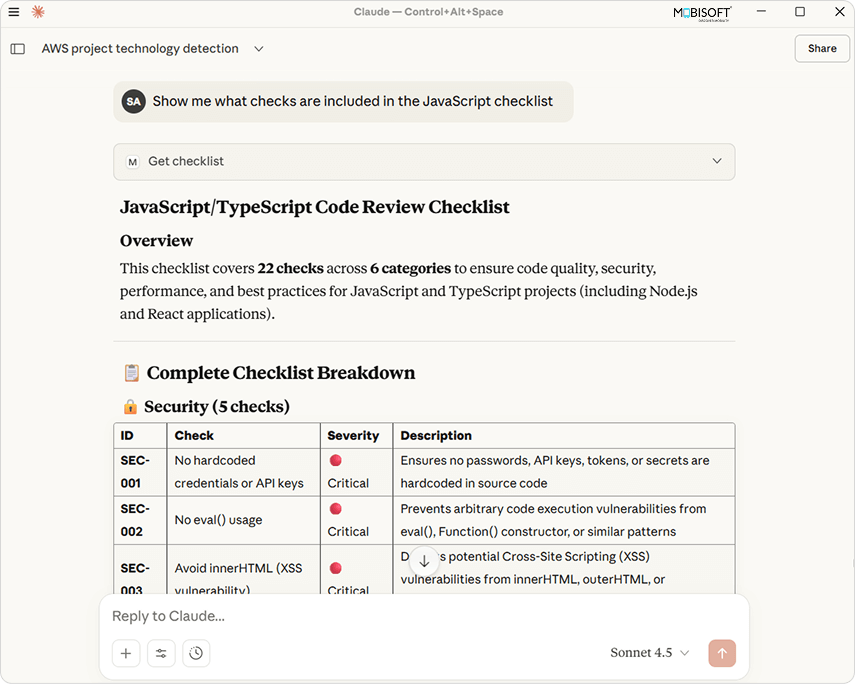Screen dimensions: 855x684
Task: Click the scroll-to-bottom arrow button
Action: click(424, 562)
